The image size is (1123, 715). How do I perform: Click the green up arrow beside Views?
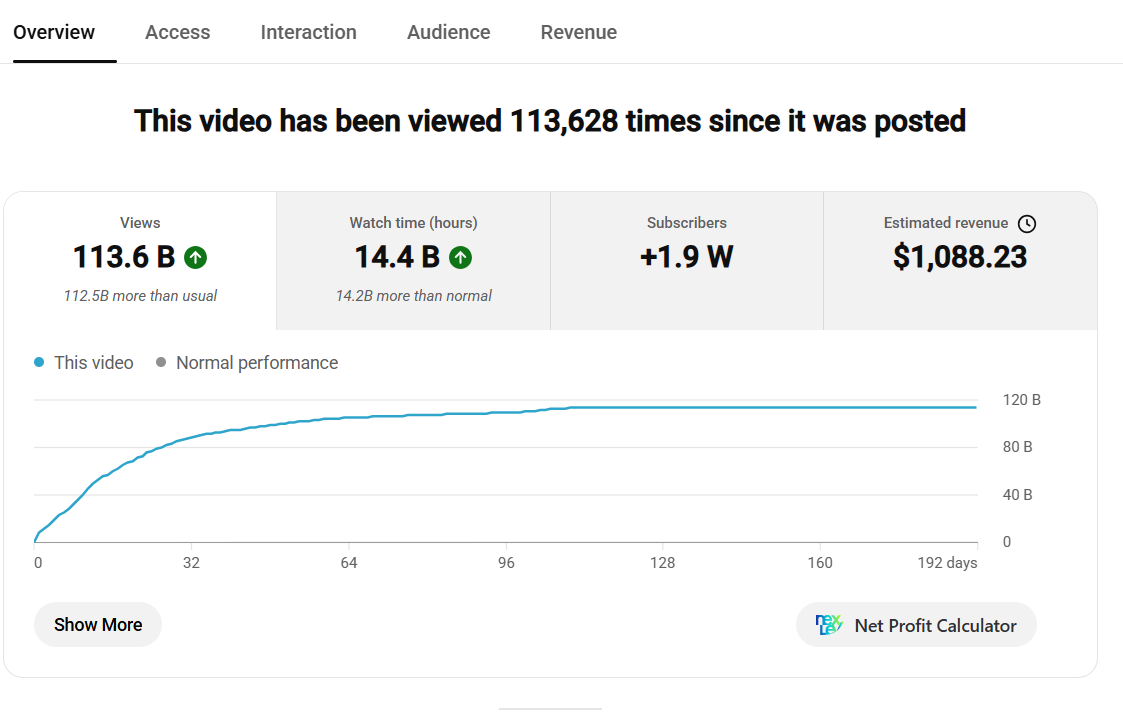tap(196, 257)
